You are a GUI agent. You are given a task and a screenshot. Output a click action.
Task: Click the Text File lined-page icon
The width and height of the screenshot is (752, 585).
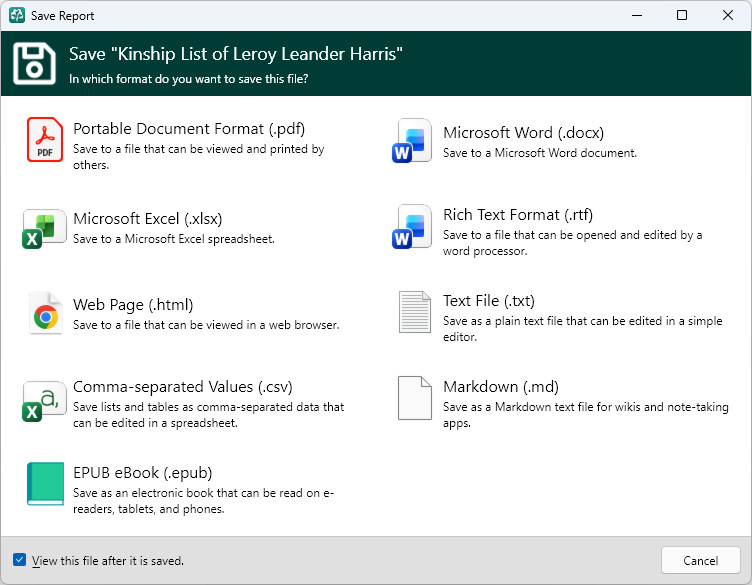(414, 312)
